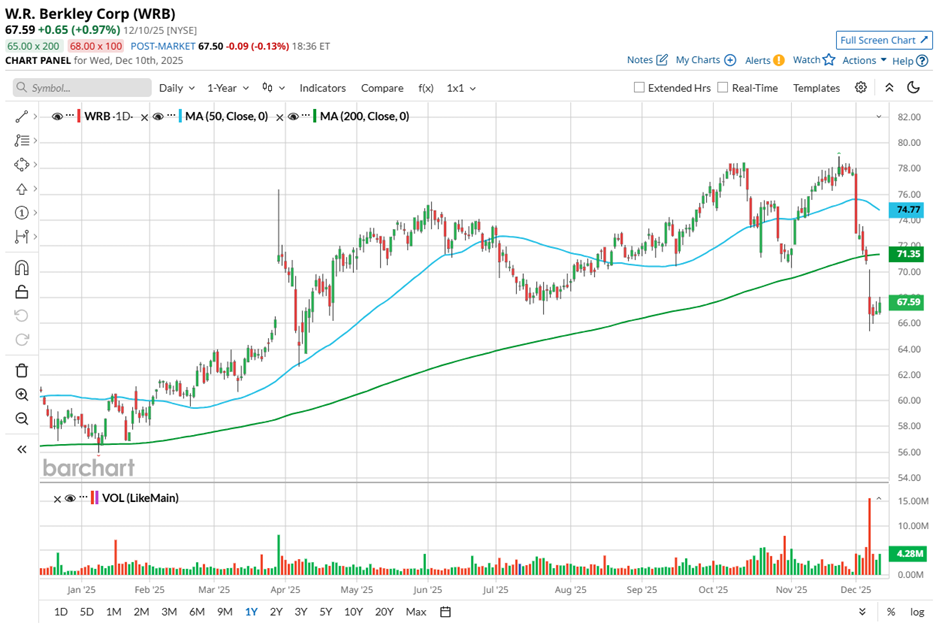Select the trend line drawing tool
Screen dimensions: 936x632
click(21, 117)
